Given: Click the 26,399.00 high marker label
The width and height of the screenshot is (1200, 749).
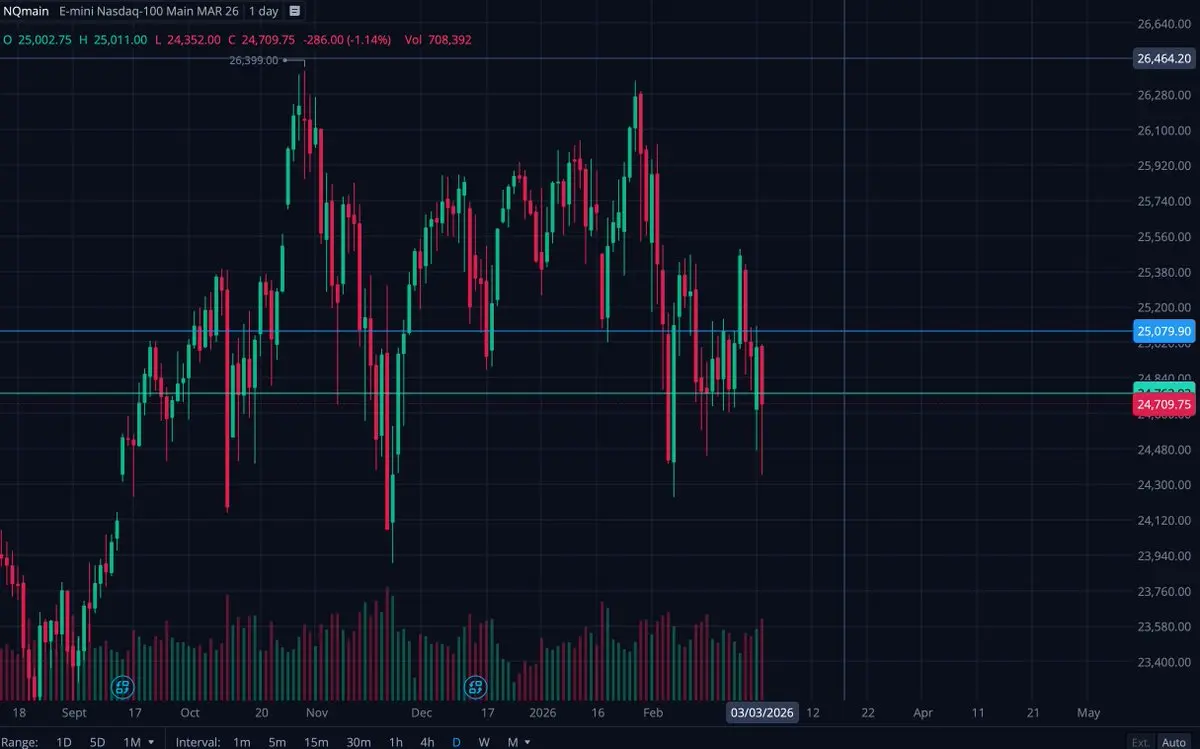Looking at the screenshot, I should 254,61.
